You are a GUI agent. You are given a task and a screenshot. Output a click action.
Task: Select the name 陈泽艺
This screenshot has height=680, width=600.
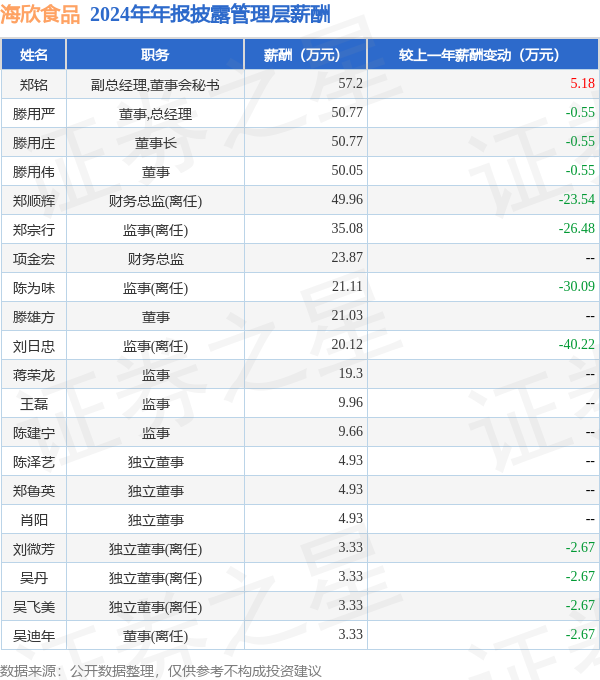click(34, 463)
